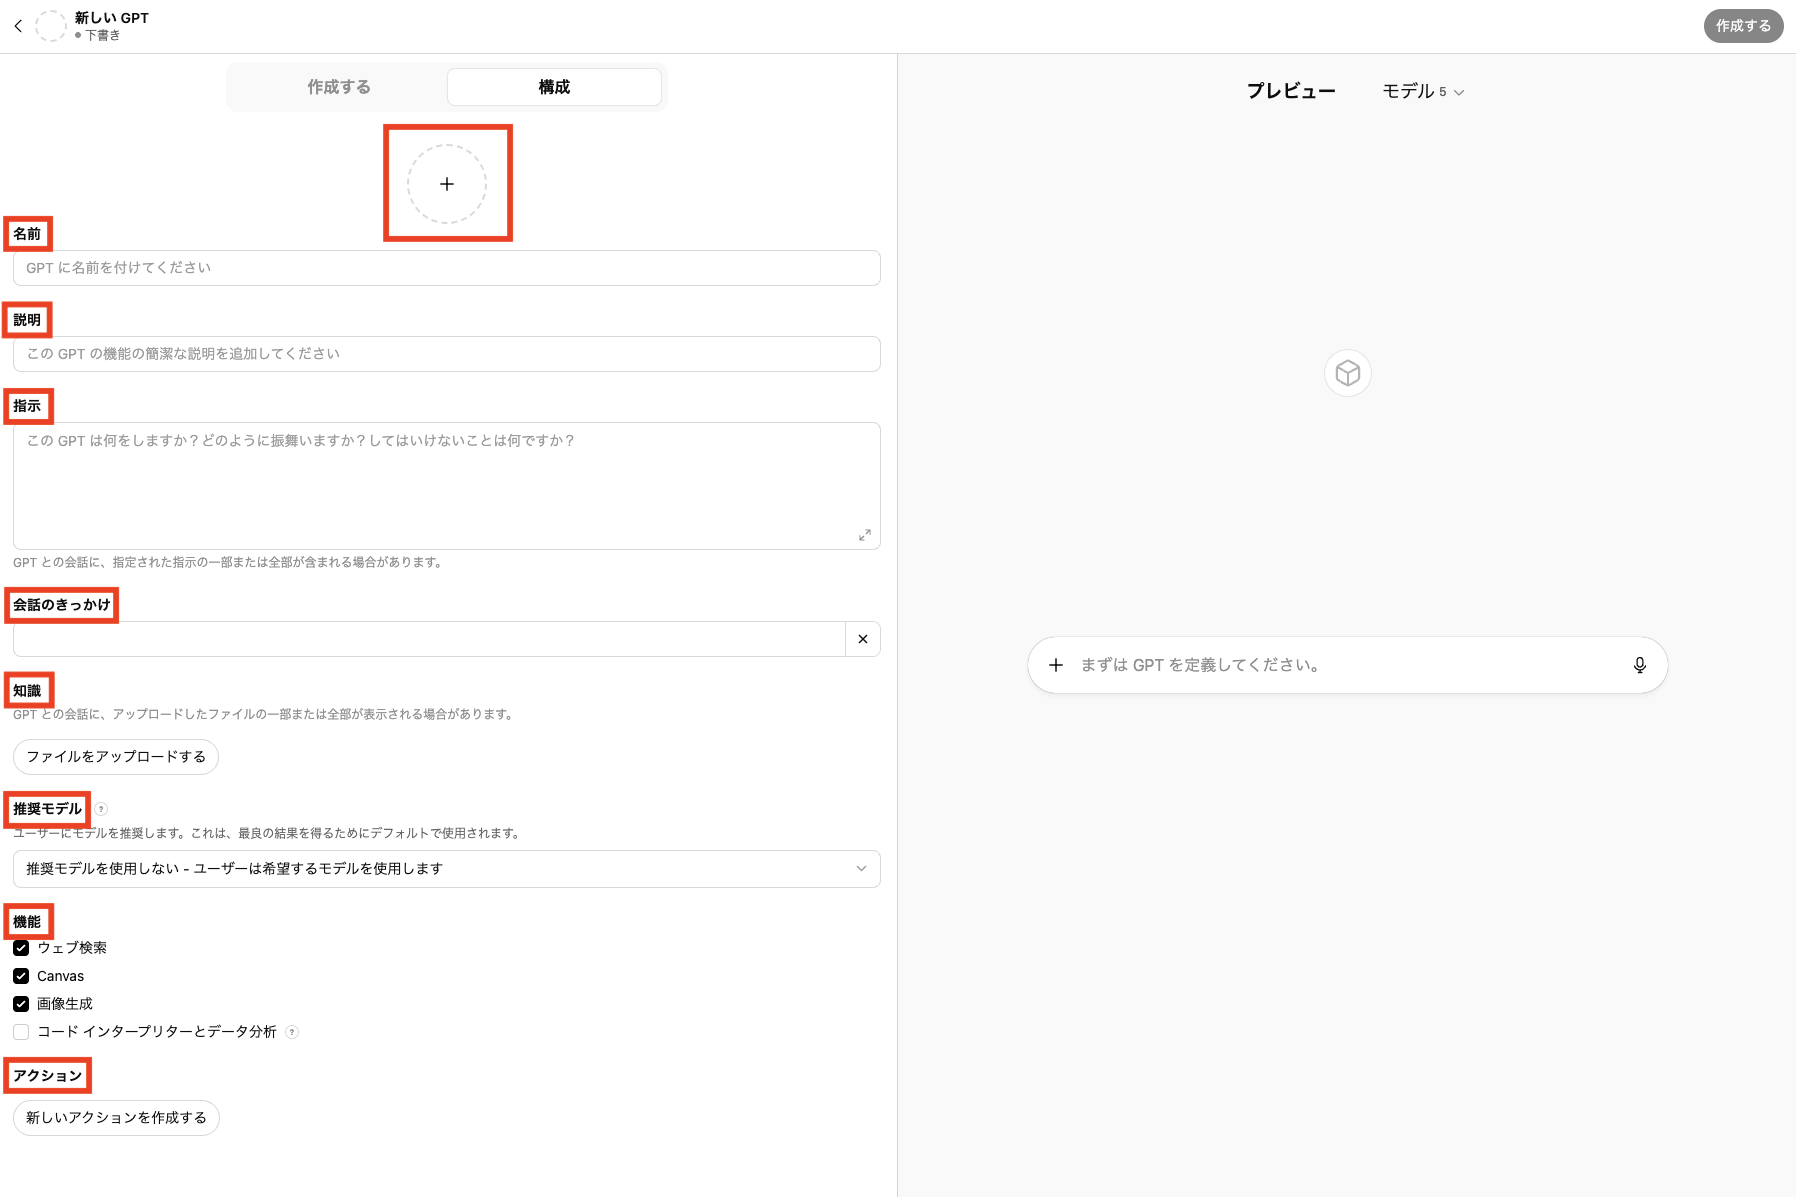Enable コードインタープリターとデータ分析

click(x=21, y=1031)
